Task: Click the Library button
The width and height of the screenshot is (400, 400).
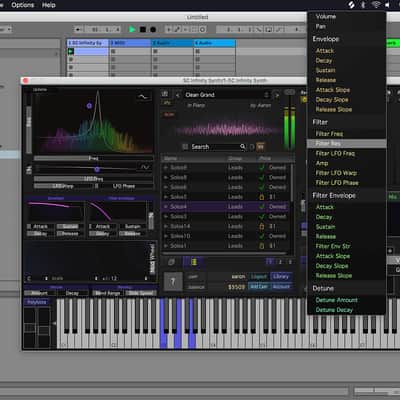Action: (x=281, y=277)
